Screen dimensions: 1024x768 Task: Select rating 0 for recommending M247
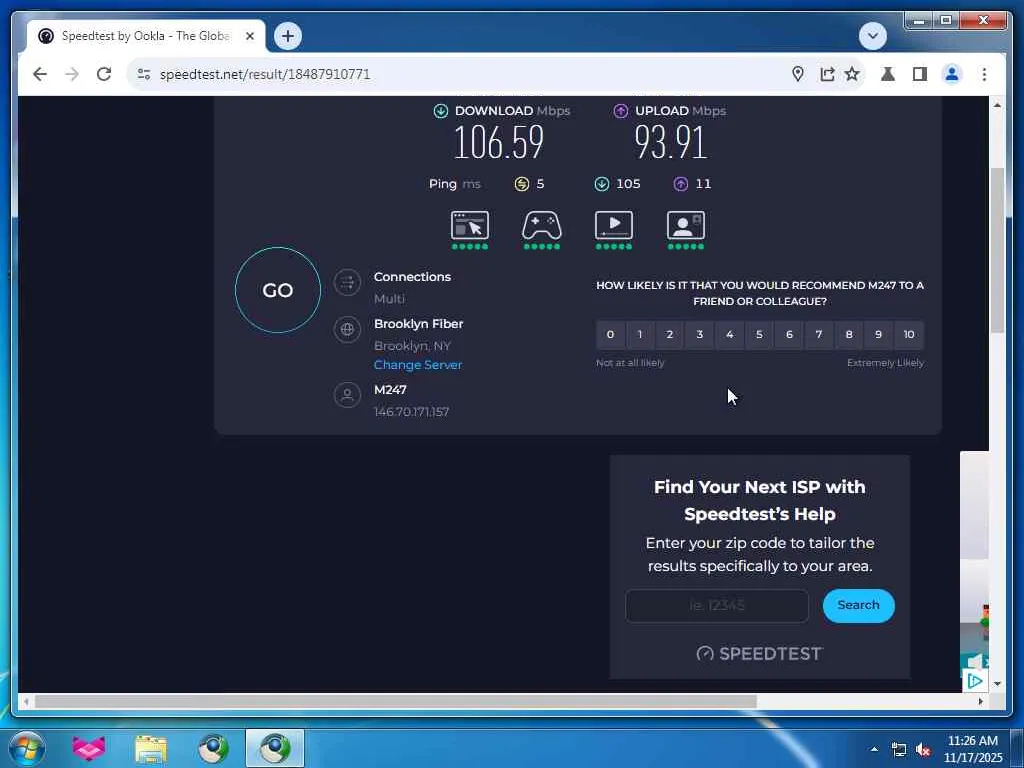pyautogui.click(x=610, y=334)
